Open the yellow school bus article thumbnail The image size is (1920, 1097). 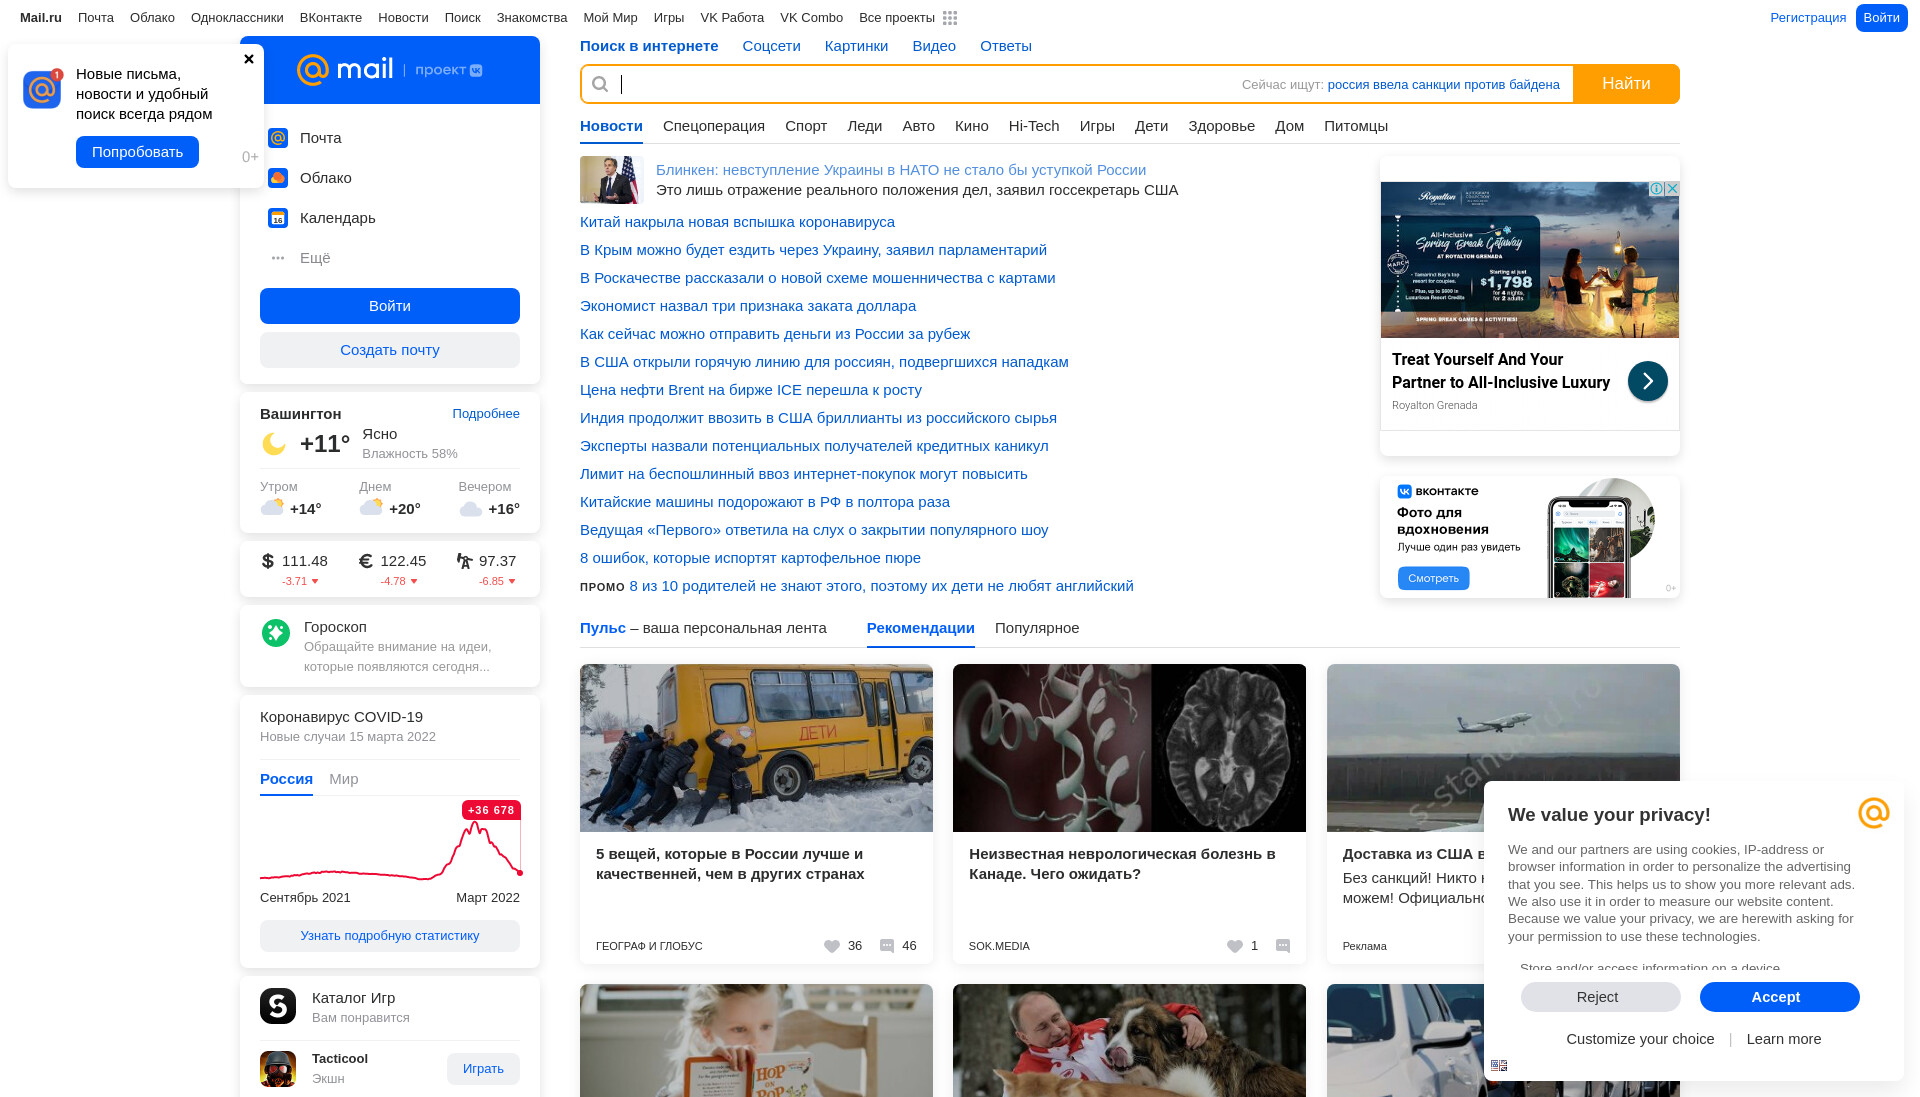[x=756, y=748]
